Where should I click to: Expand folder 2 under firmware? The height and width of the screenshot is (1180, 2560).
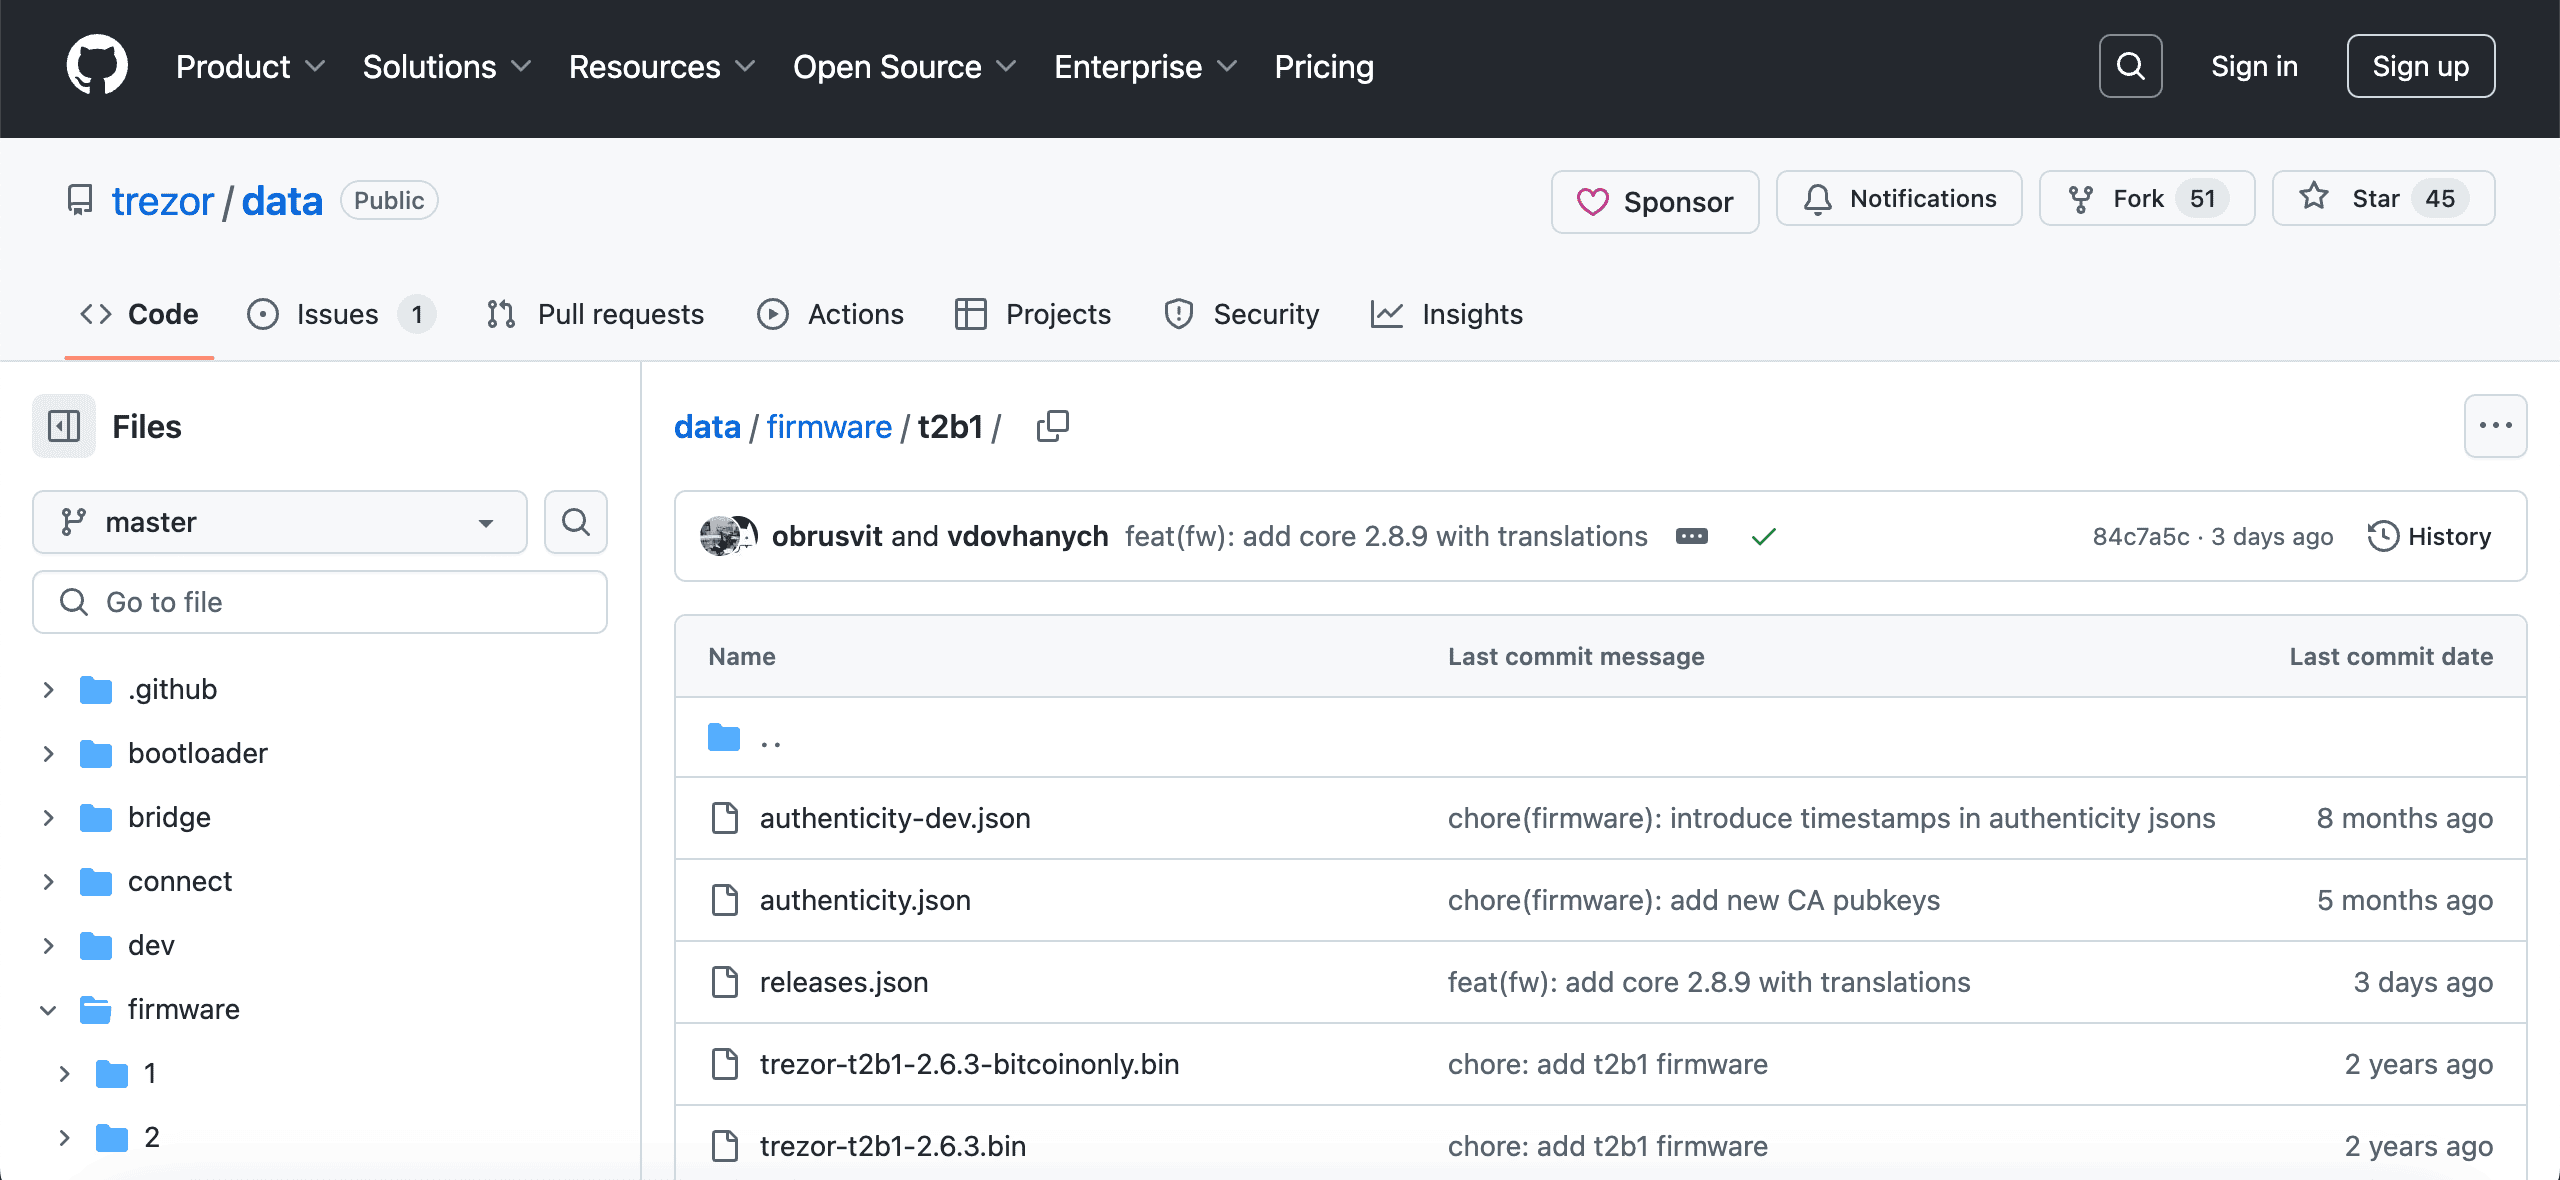(64, 1138)
